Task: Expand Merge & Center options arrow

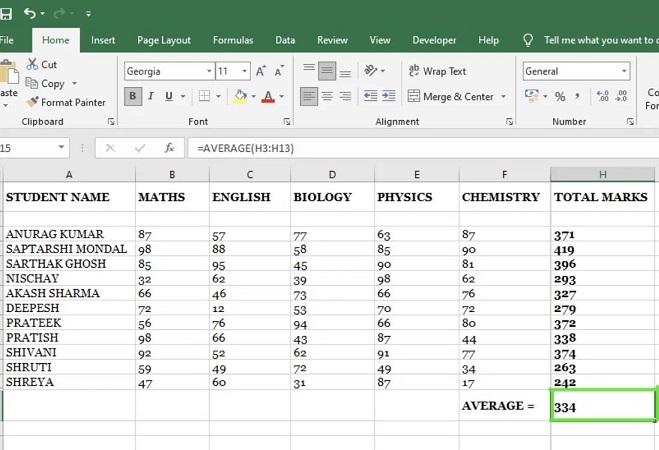Action: coord(503,96)
